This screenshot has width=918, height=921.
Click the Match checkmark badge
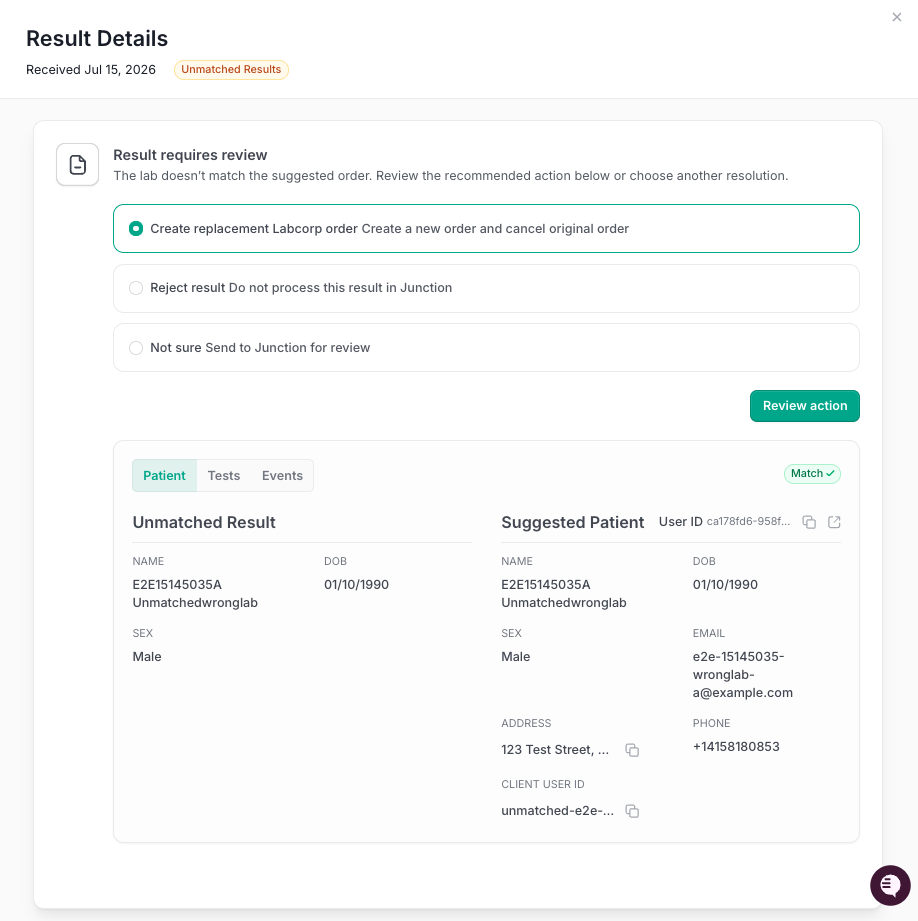[x=812, y=473]
